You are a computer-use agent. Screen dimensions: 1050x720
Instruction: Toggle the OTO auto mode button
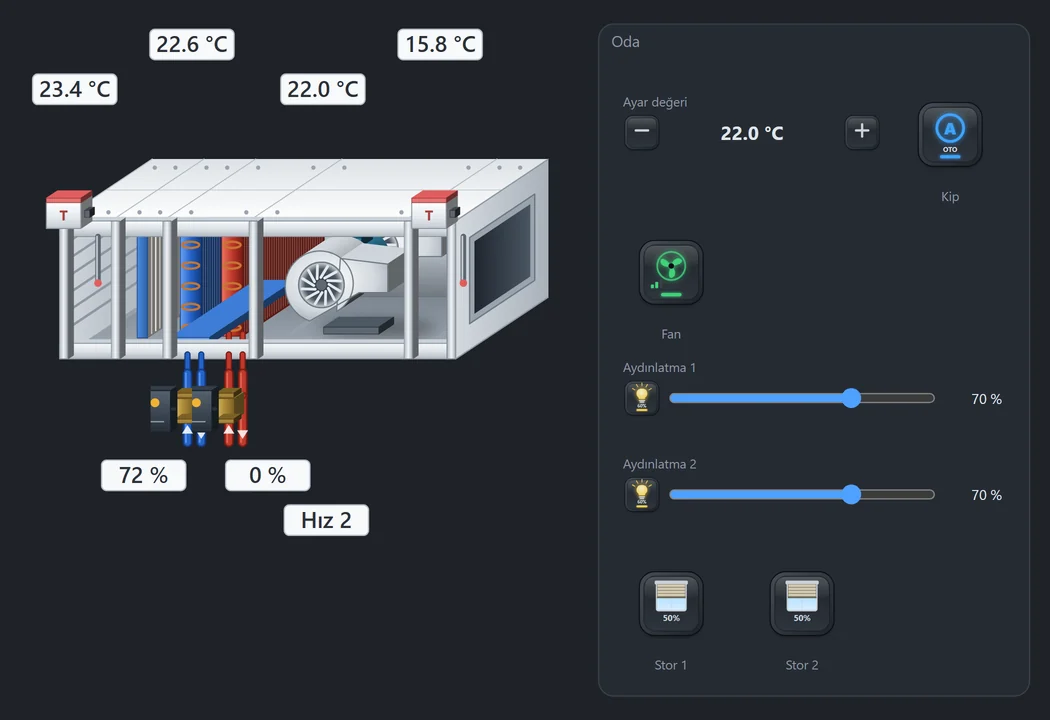(950, 134)
